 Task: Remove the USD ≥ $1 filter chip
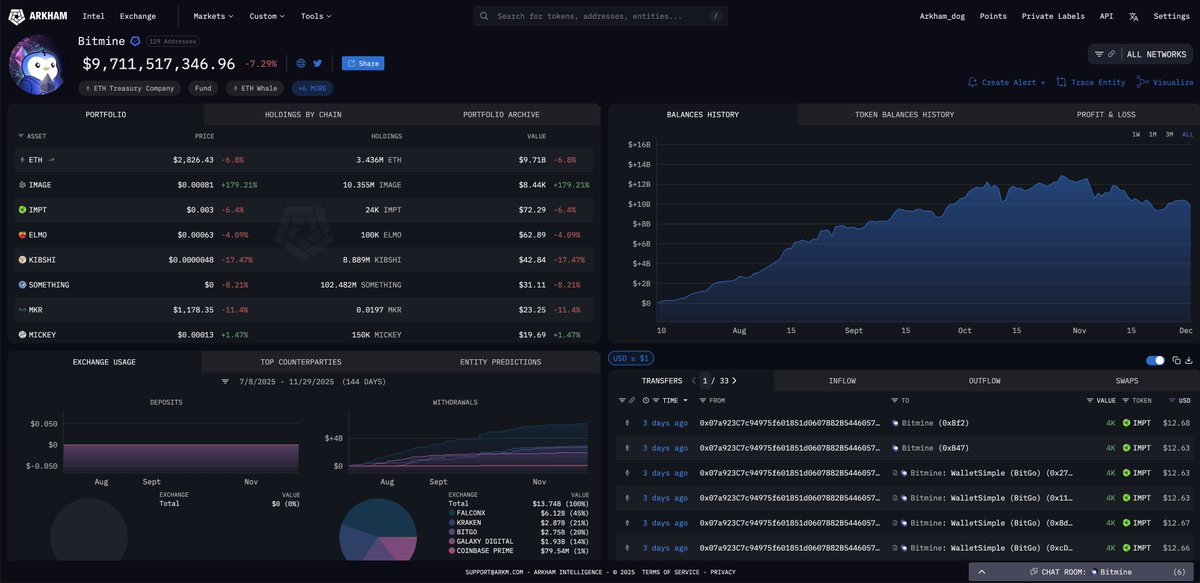pos(631,358)
